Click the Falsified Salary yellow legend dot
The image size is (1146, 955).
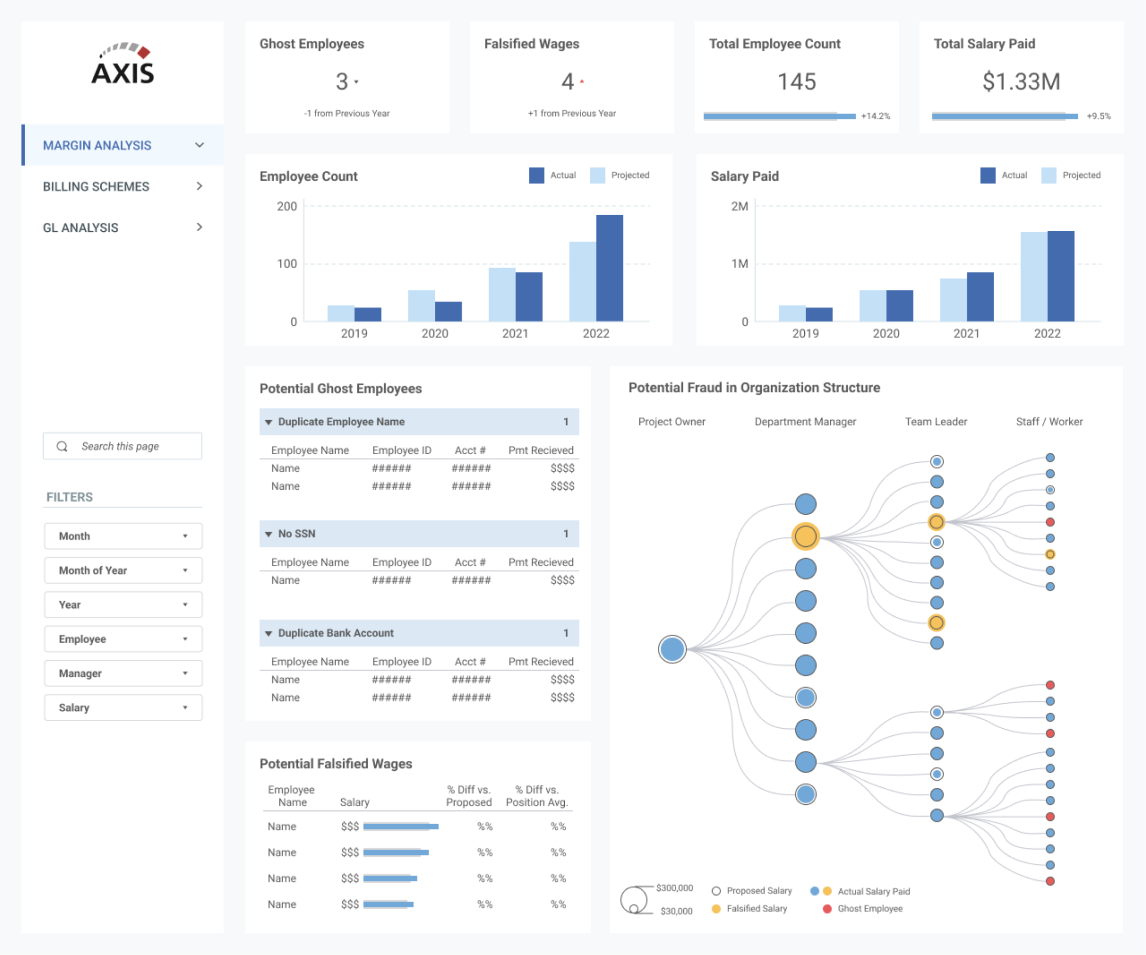click(x=716, y=909)
